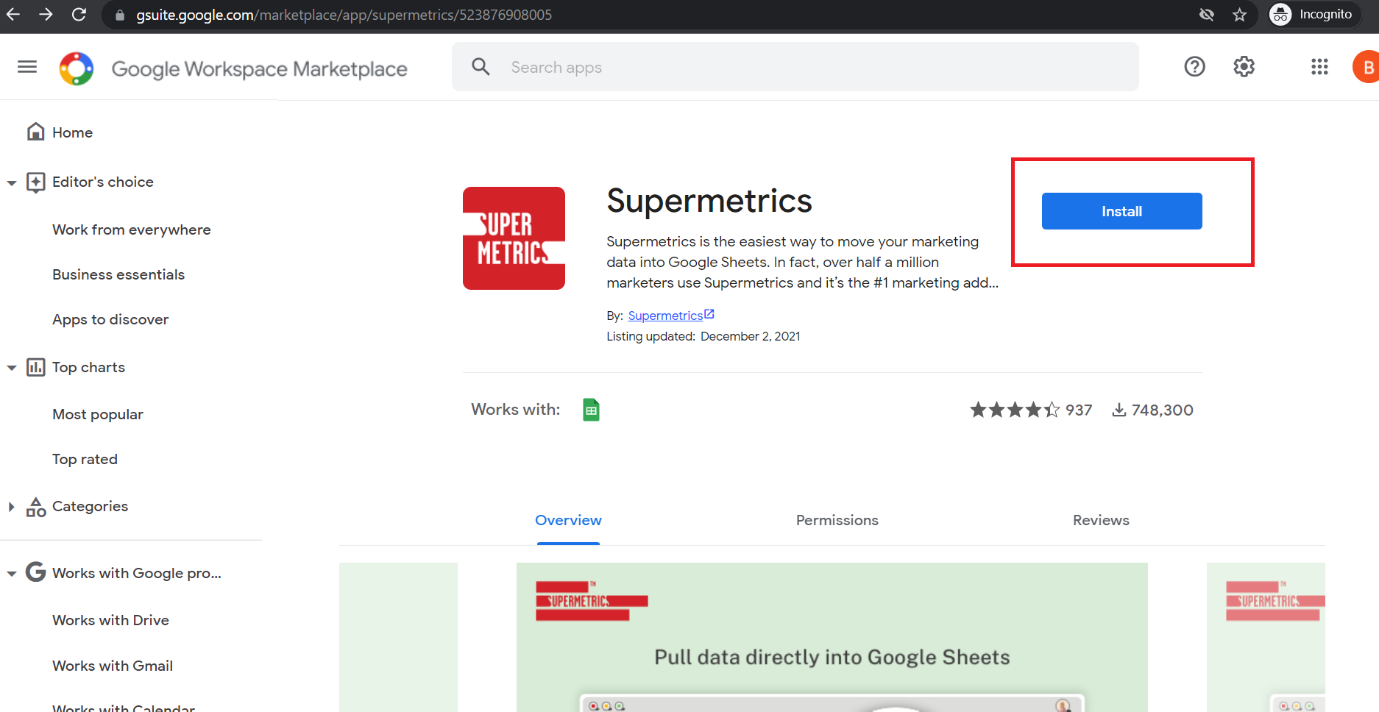
Task: Open Home in the sidebar
Action: pyautogui.click(x=72, y=132)
